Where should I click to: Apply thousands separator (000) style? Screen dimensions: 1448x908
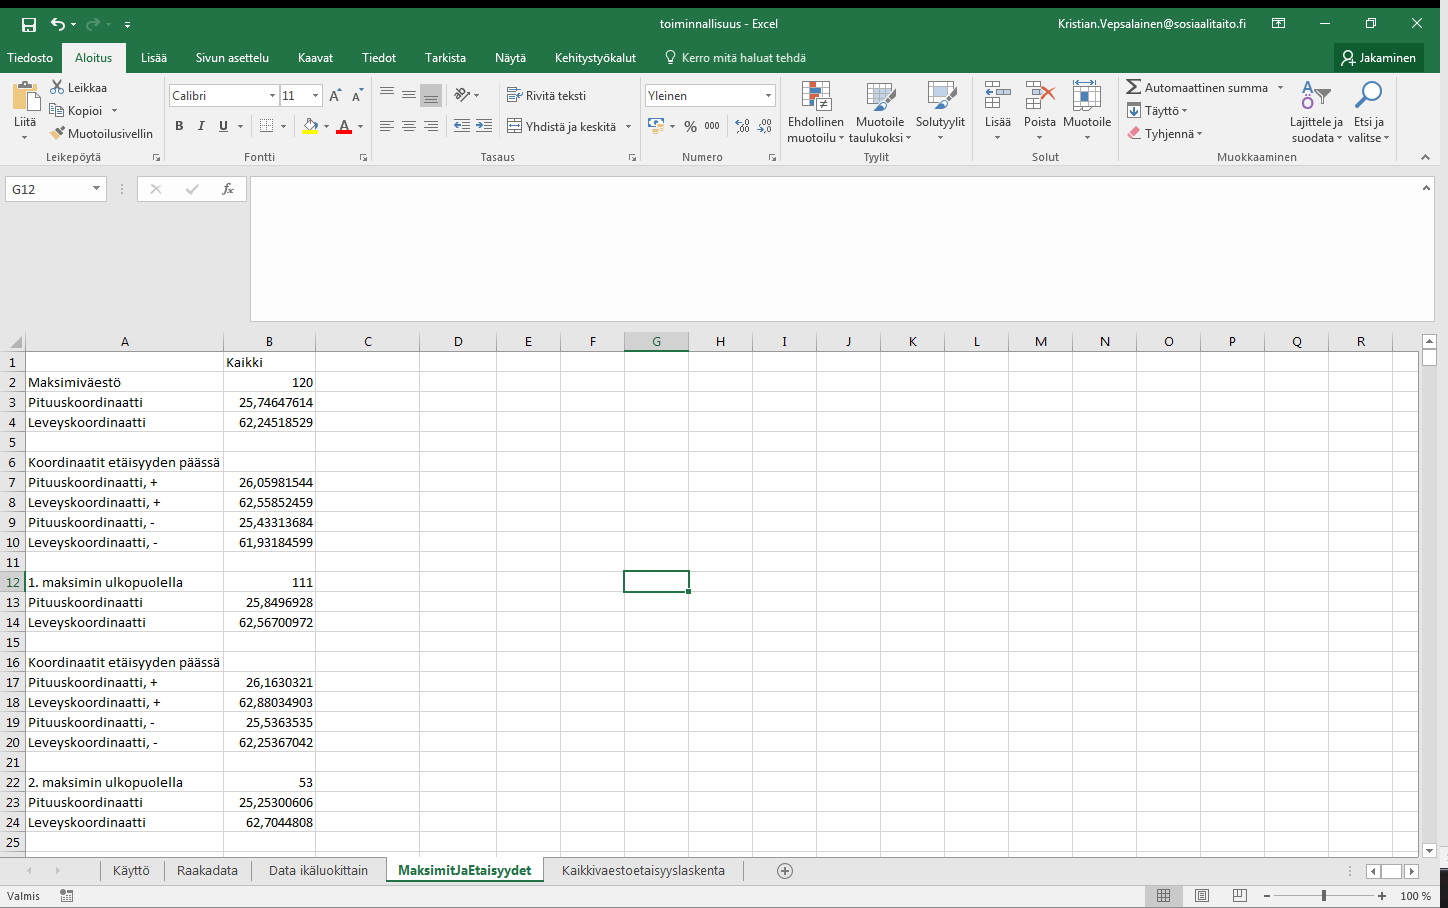(712, 126)
